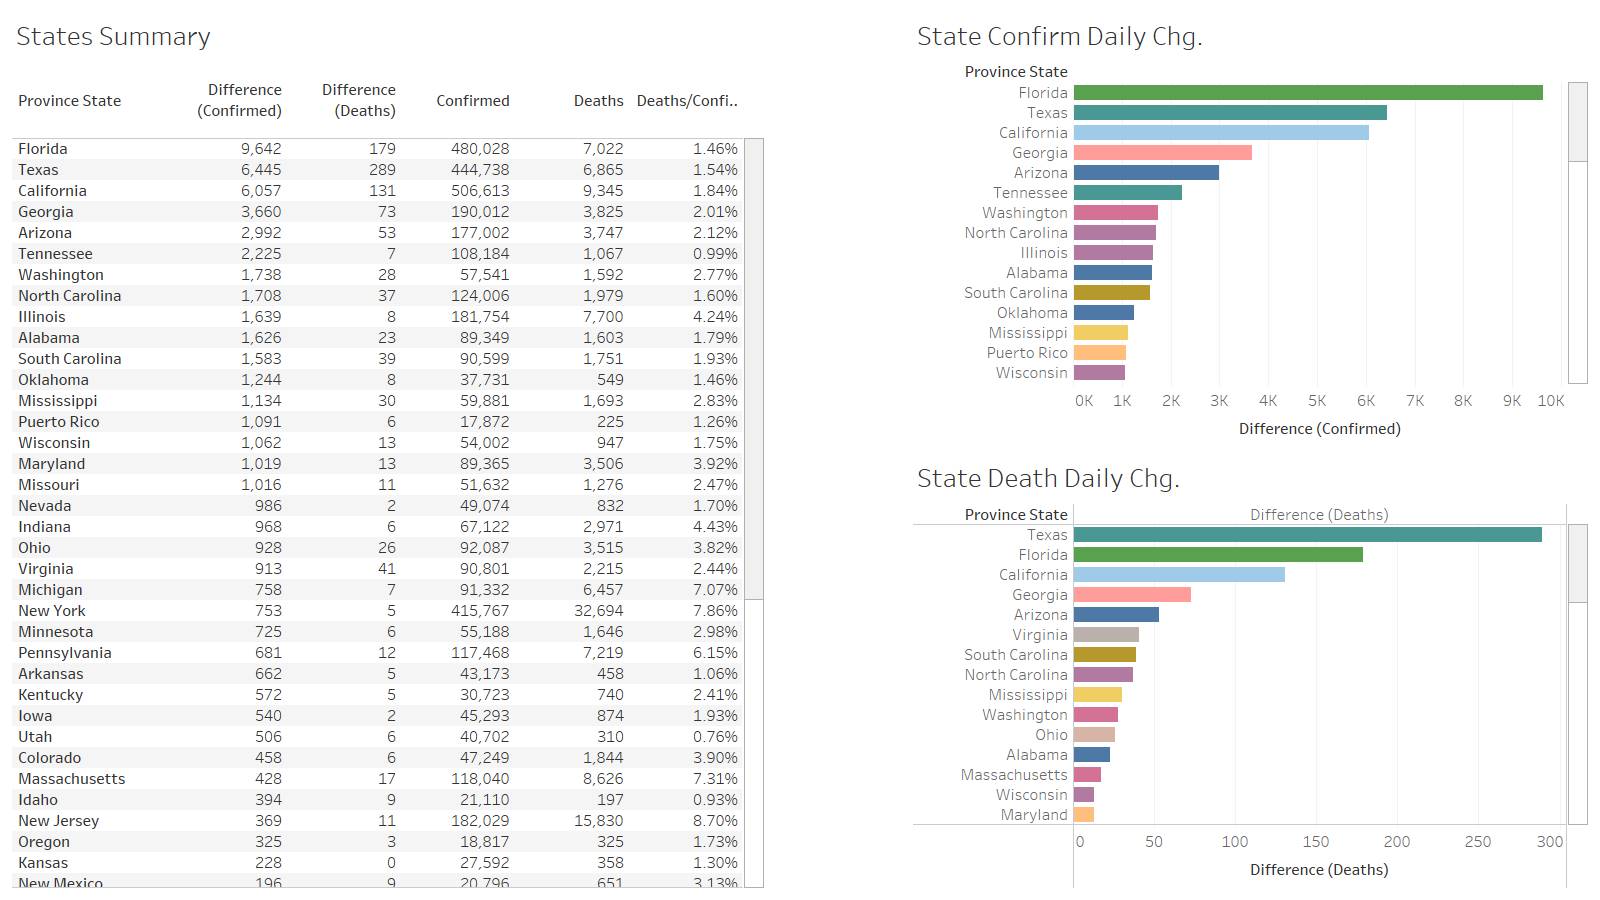This screenshot has width=1600, height=900.
Task: Click the Florida bar in State Confirm Daily Chg.
Action: click(1308, 93)
